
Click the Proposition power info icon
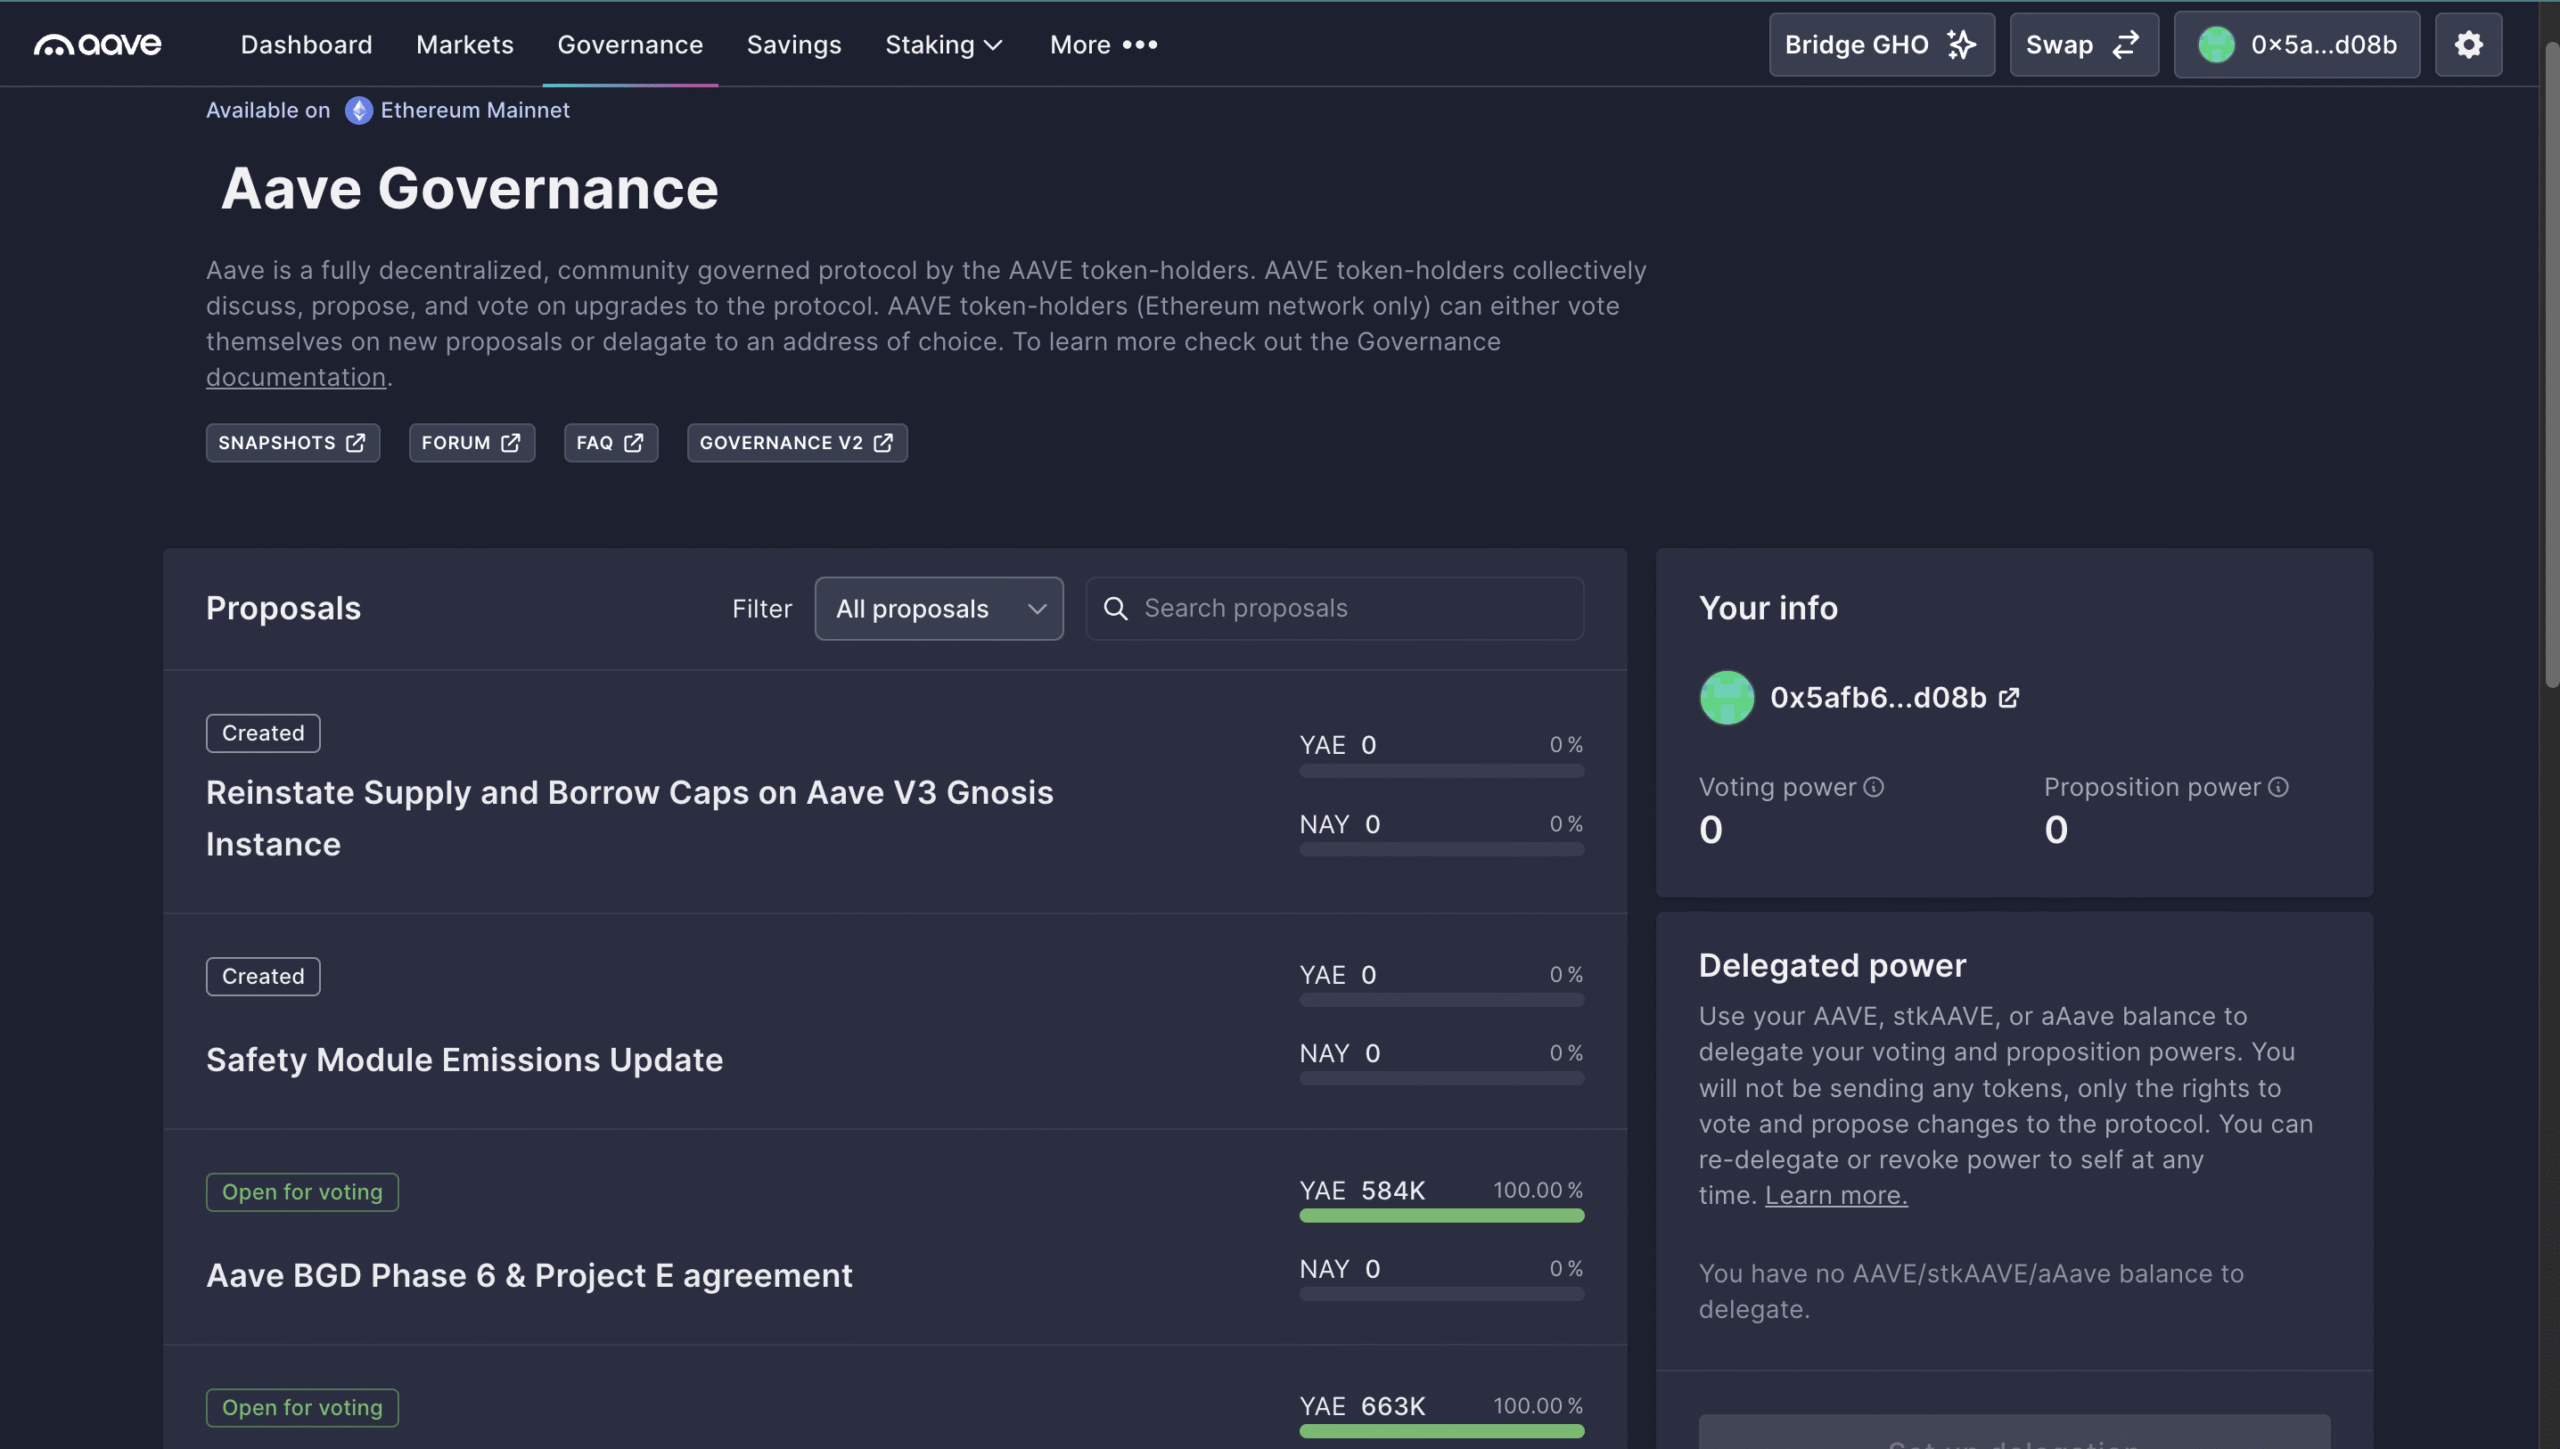2278,788
